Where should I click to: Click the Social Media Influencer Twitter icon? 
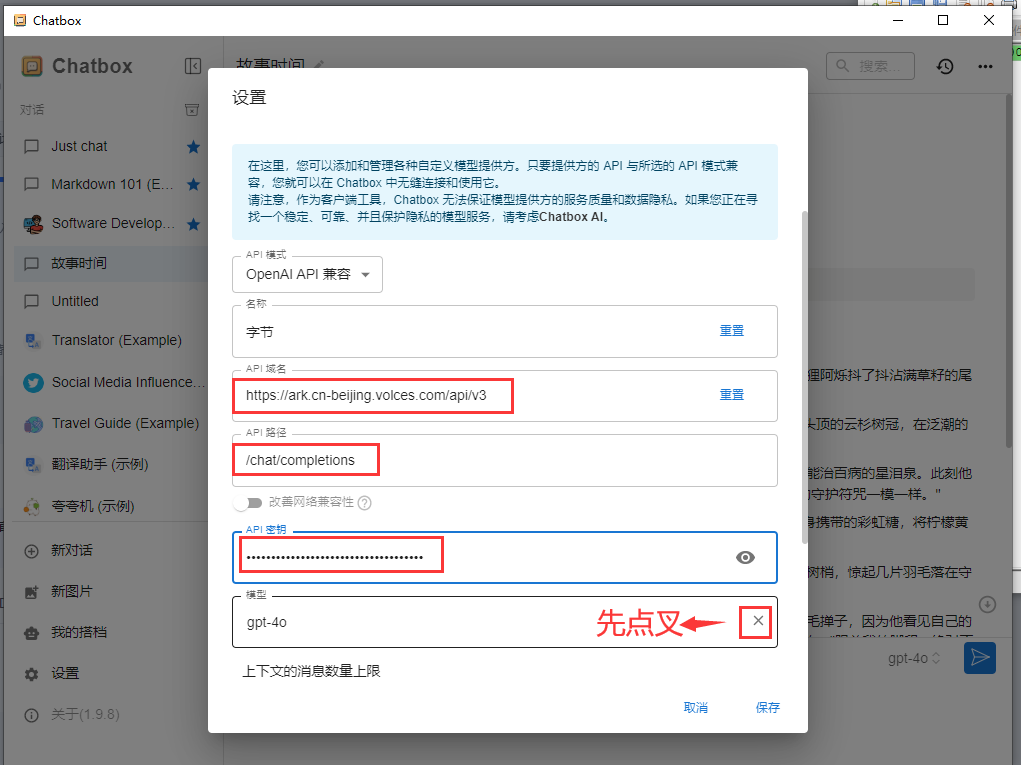[33, 383]
